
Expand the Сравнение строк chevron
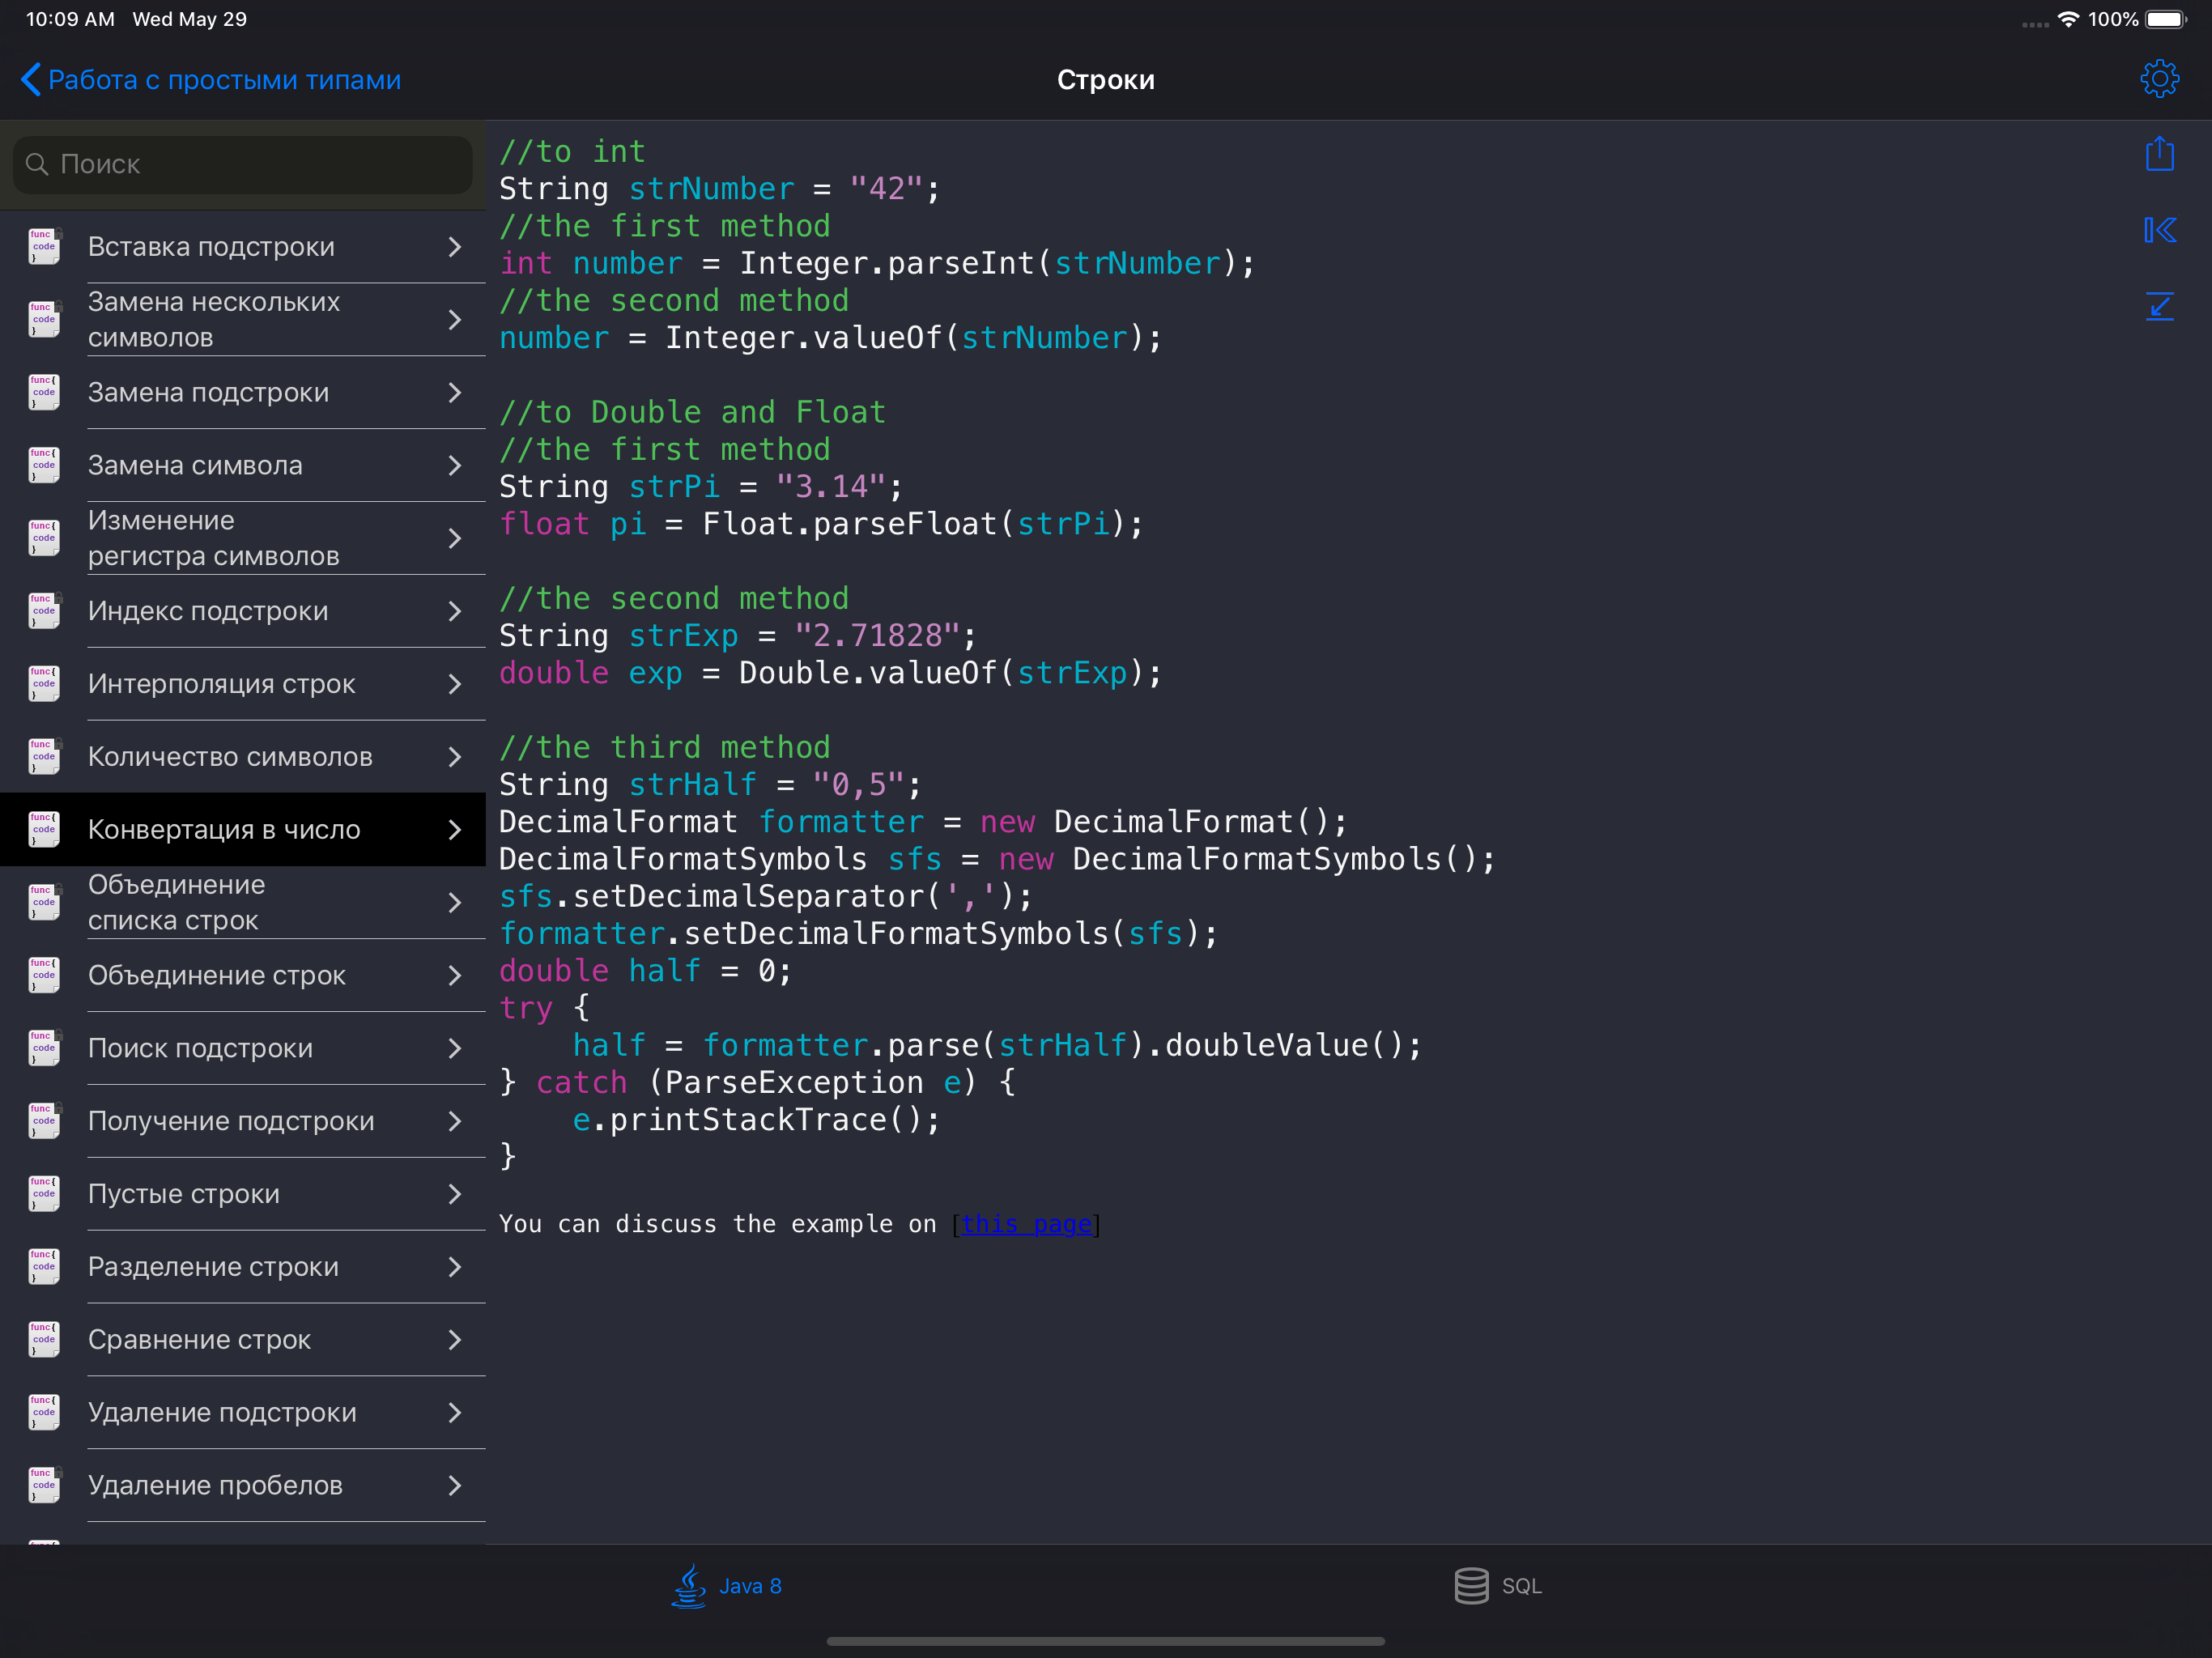pos(454,1340)
